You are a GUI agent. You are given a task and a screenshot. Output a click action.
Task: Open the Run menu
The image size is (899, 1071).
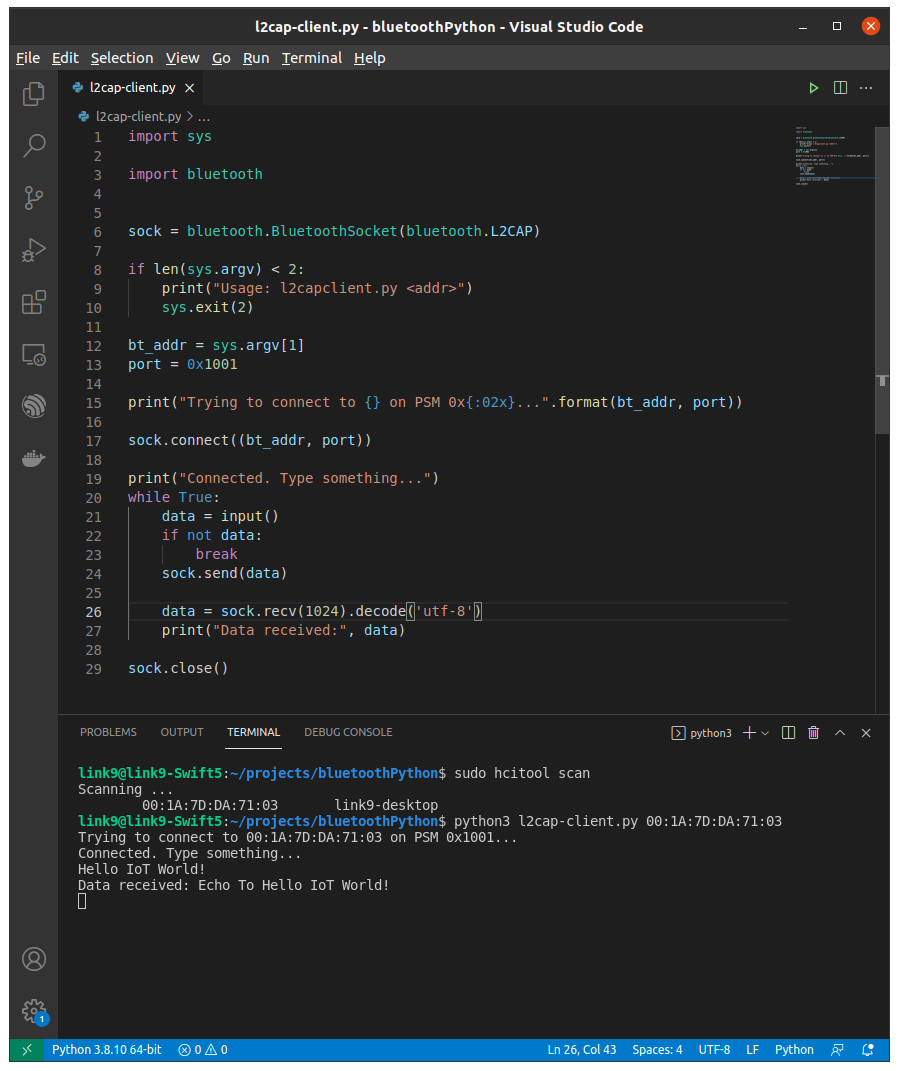[255, 58]
